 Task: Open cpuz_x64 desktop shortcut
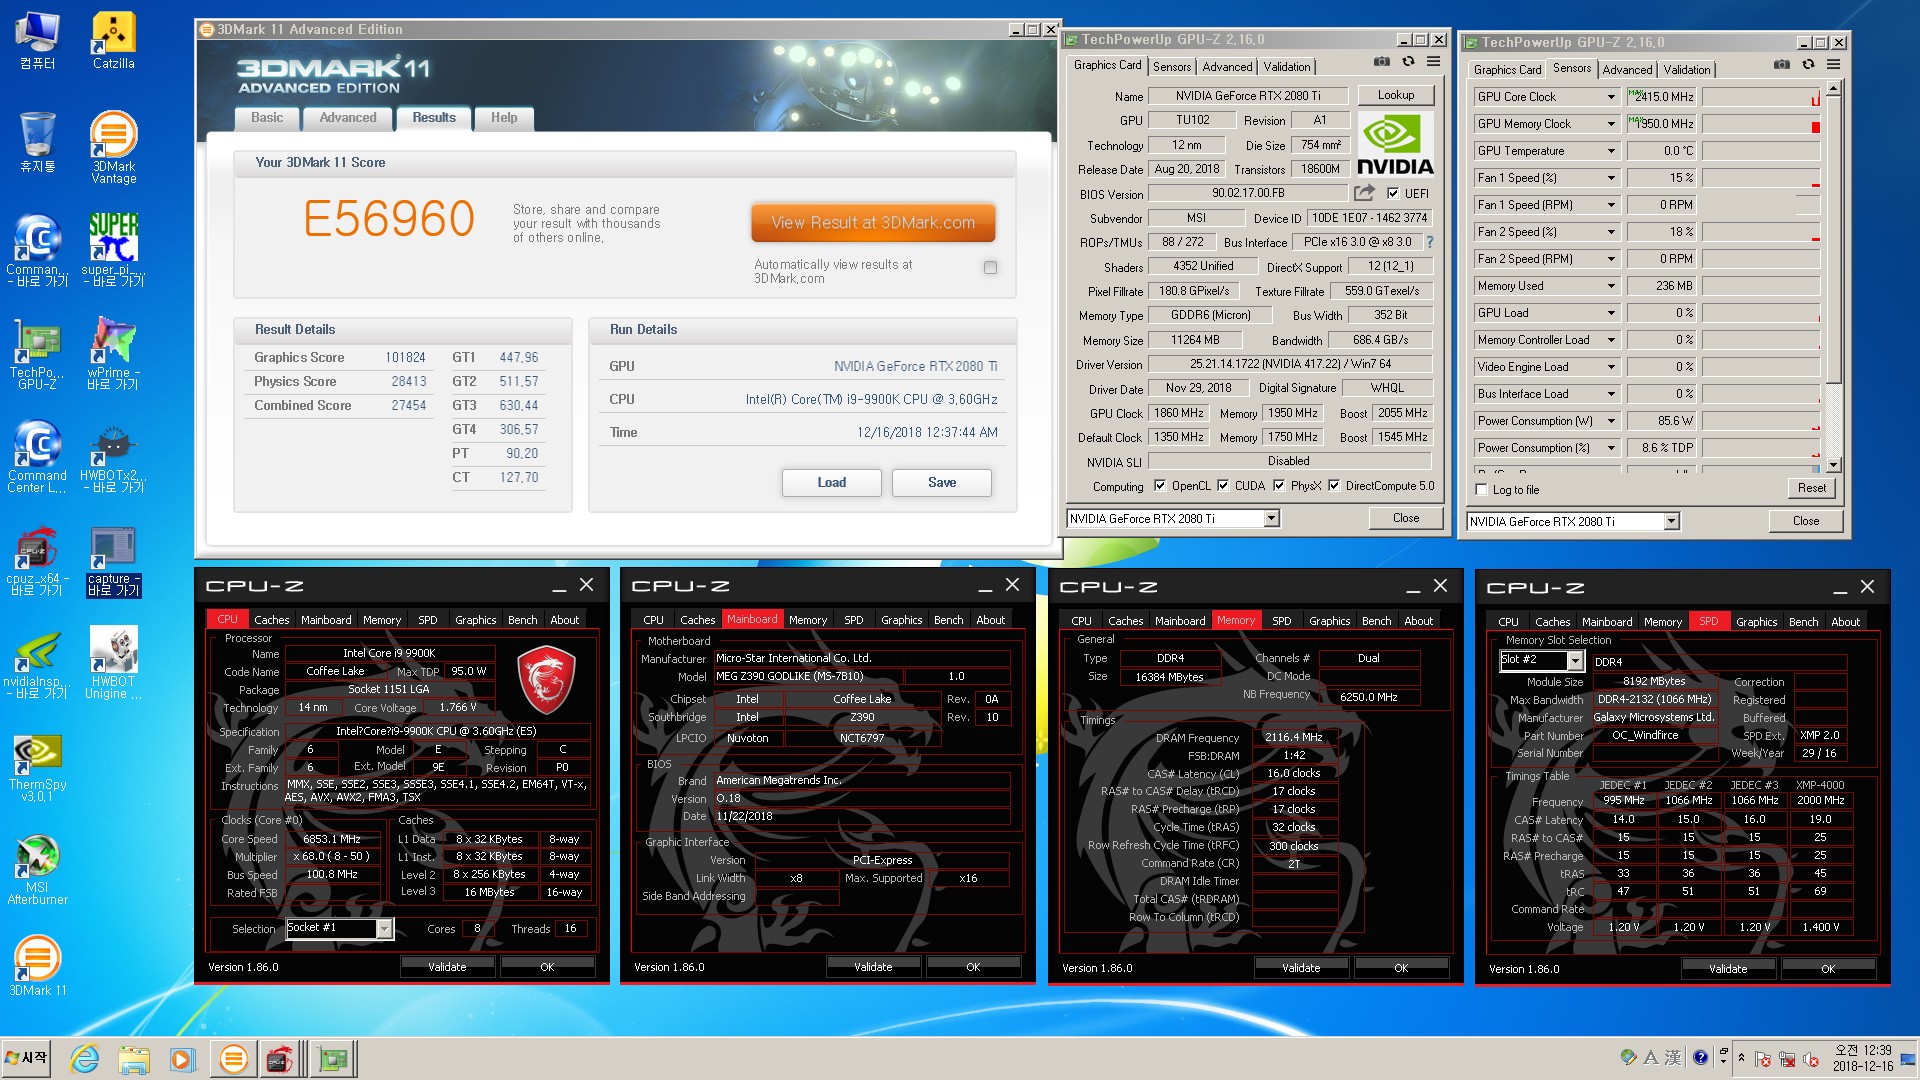tap(37, 560)
